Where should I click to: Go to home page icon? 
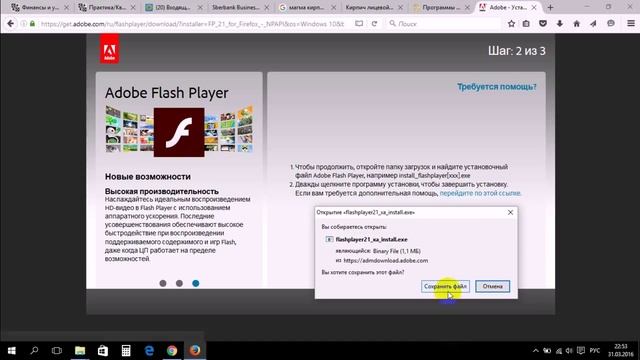[576, 24]
